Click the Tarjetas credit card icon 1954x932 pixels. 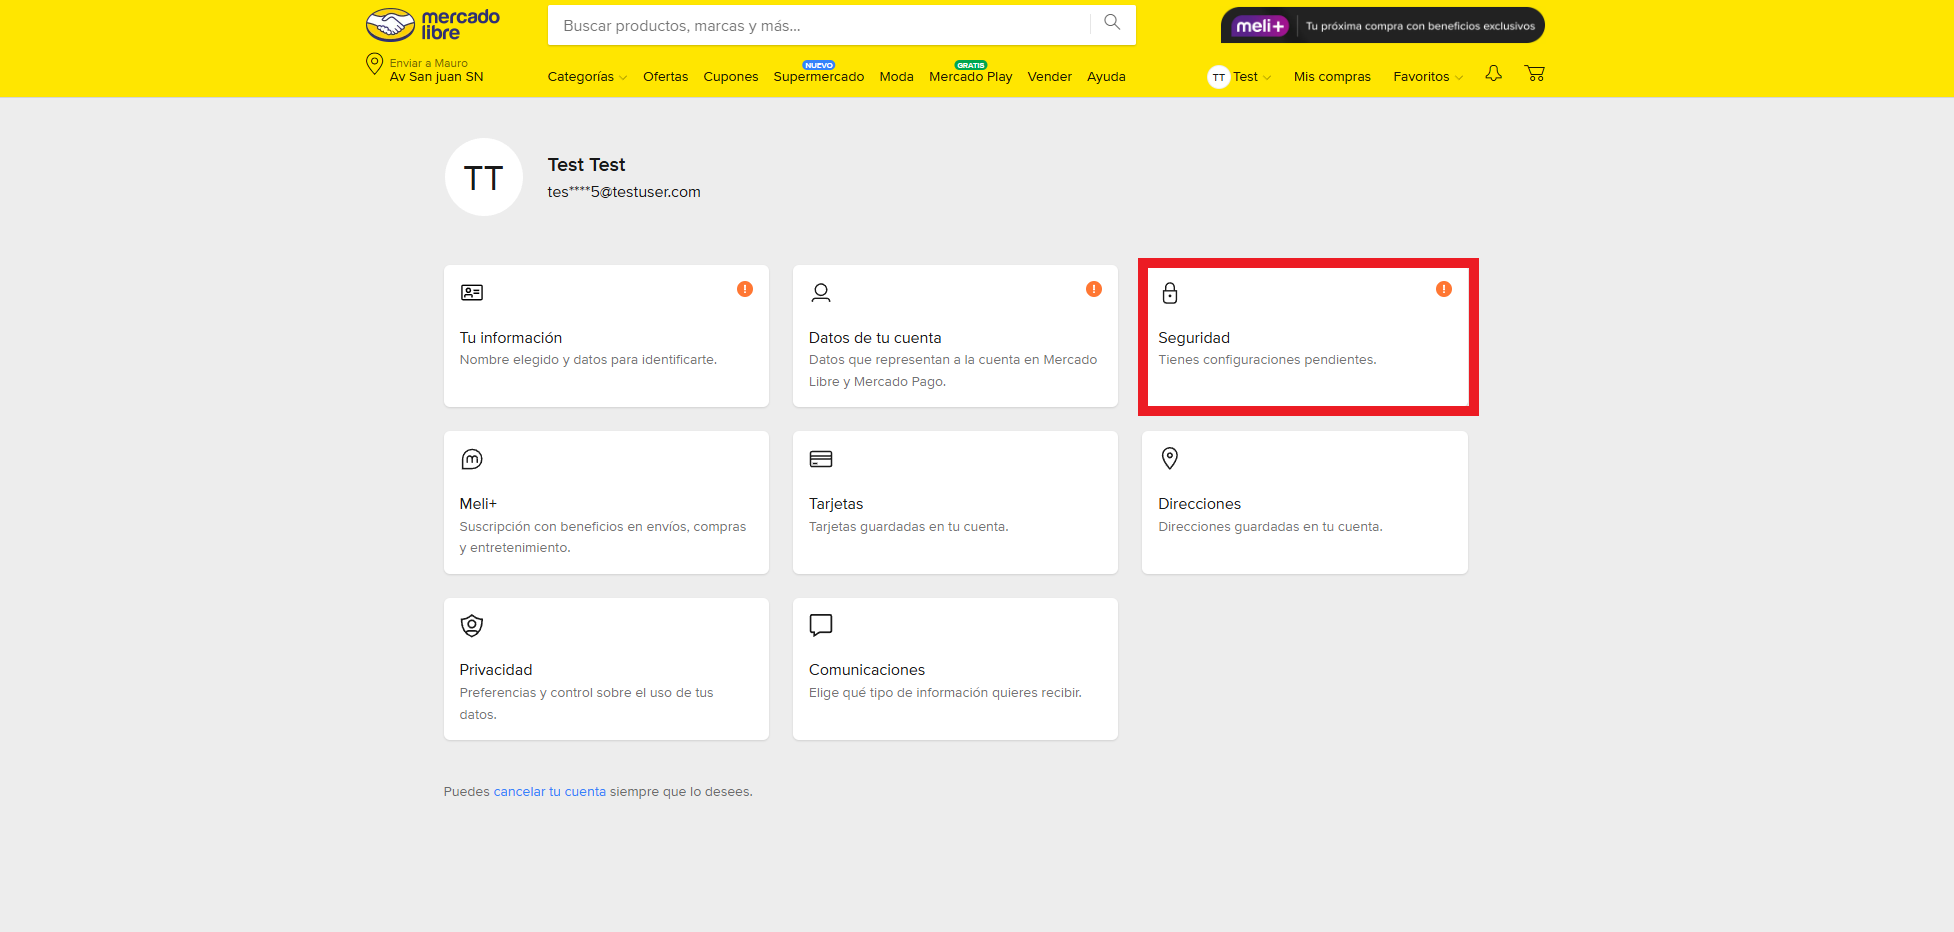[820, 459]
